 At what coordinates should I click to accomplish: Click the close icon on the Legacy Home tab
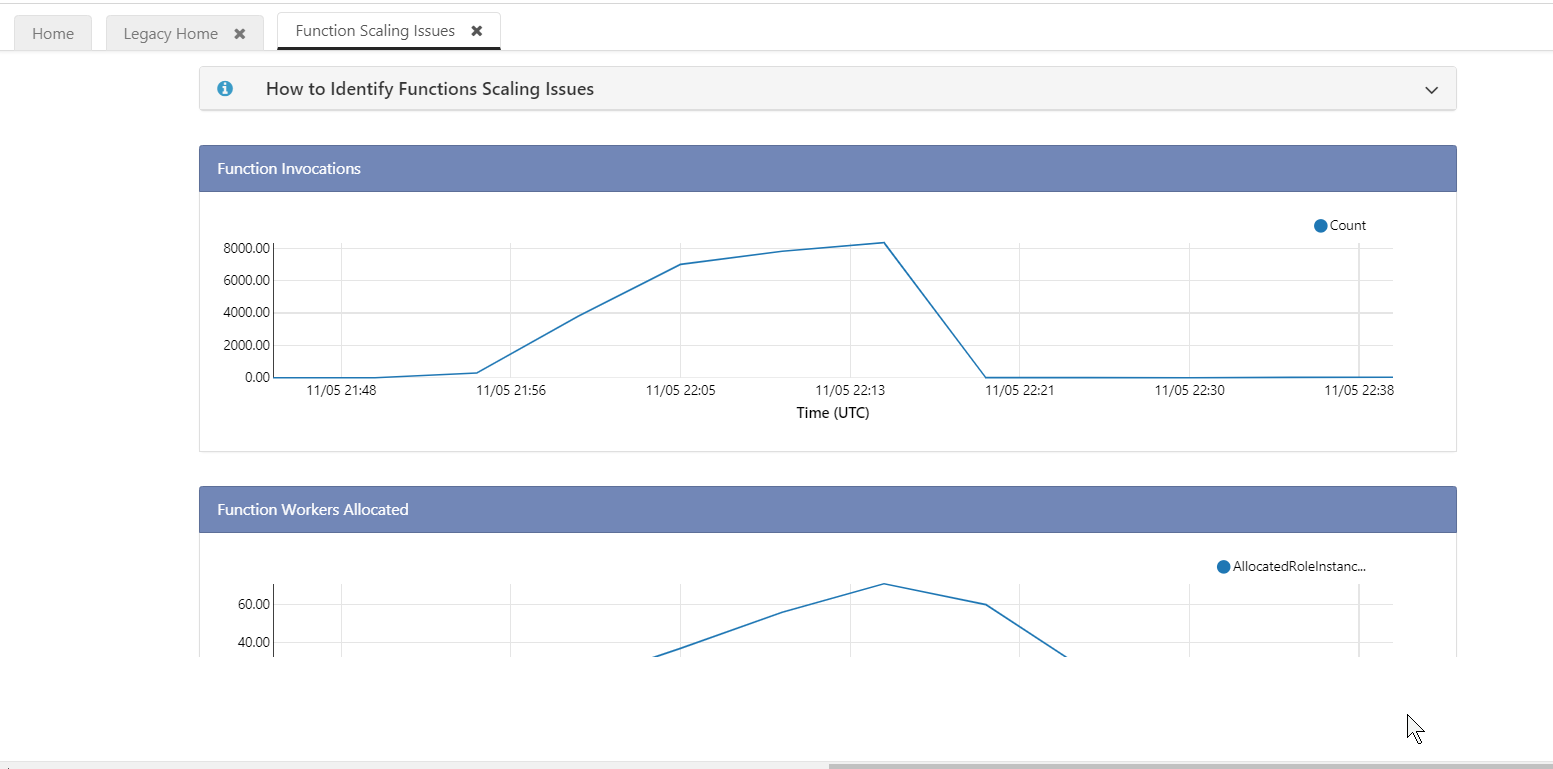(x=240, y=32)
